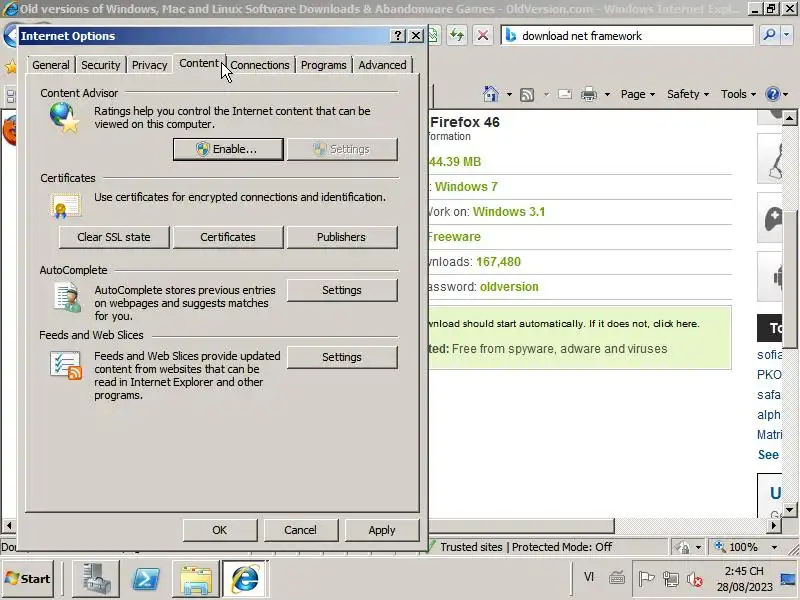Screen dimensions: 800x600
Task: Expand the Home button dropdown arrow
Action: point(509,94)
